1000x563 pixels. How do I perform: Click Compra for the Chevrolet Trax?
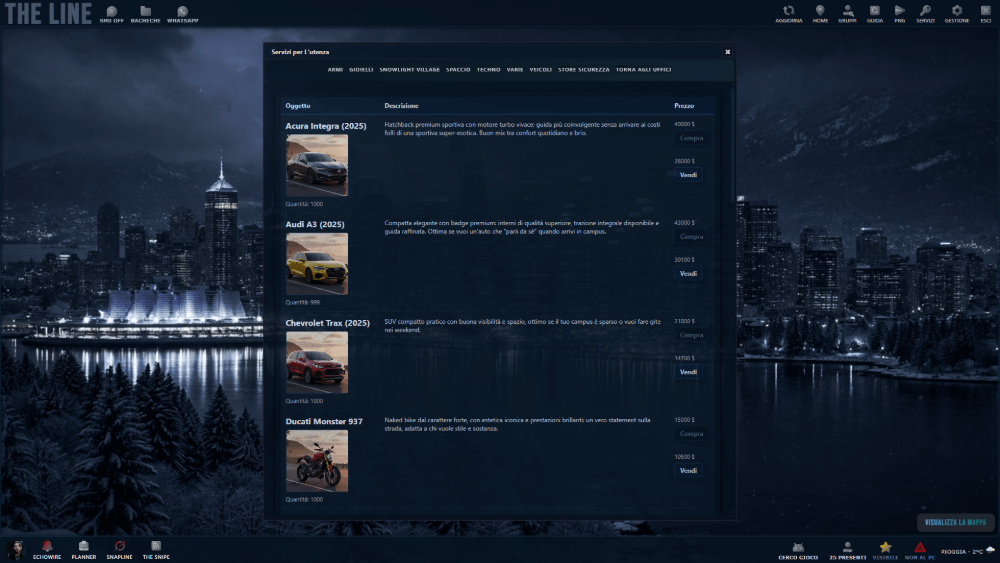[x=691, y=335]
